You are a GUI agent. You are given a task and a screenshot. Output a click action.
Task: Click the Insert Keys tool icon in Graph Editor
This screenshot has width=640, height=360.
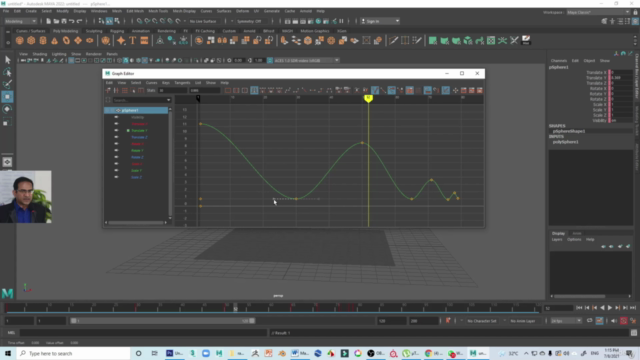[116, 90]
